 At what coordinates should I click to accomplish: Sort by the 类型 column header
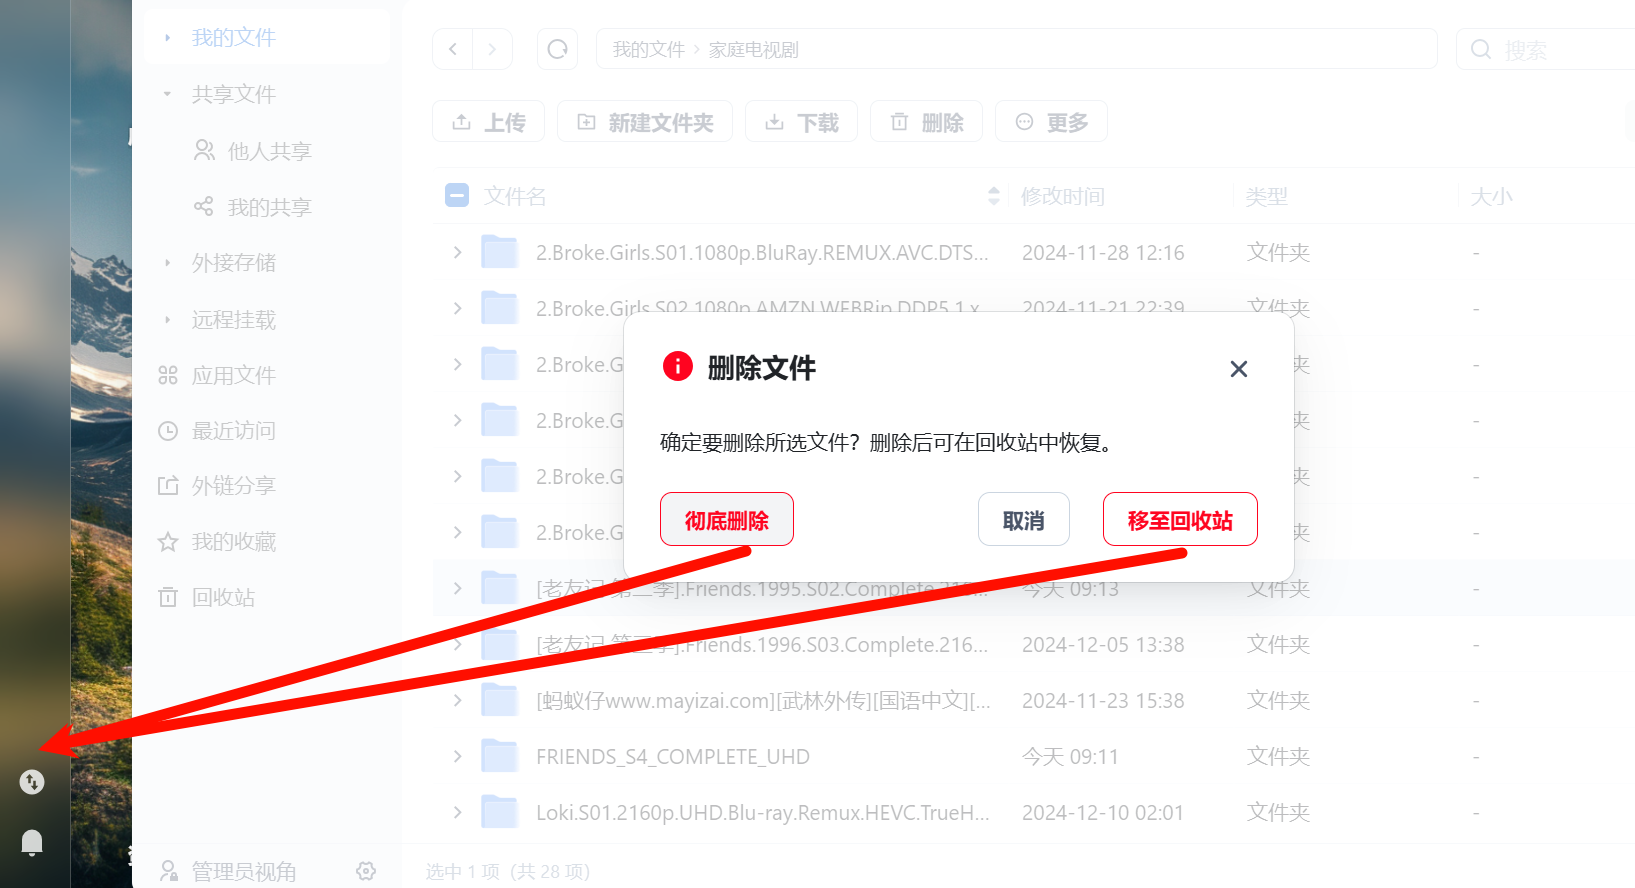[x=1267, y=196]
